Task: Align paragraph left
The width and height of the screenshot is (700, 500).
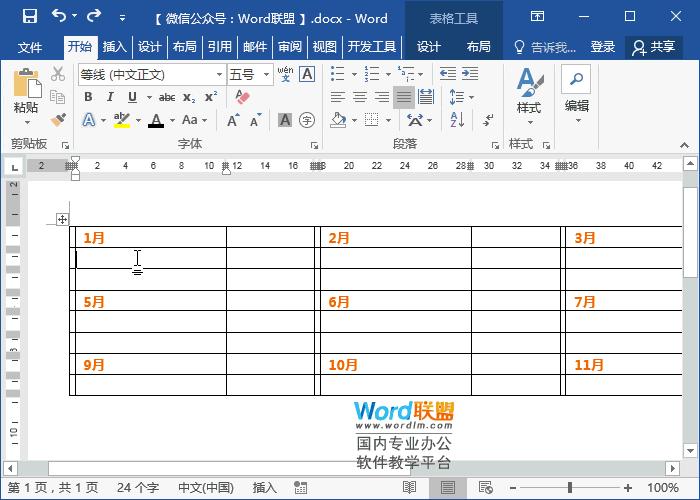Action: click(338, 97)
